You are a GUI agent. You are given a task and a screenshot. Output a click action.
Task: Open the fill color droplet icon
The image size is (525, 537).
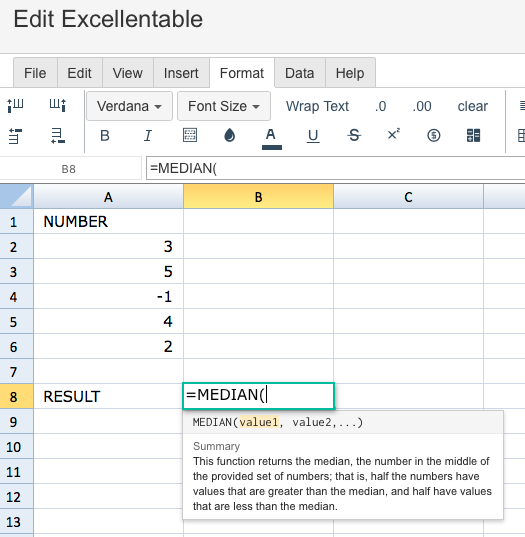[x=229, y=135]
